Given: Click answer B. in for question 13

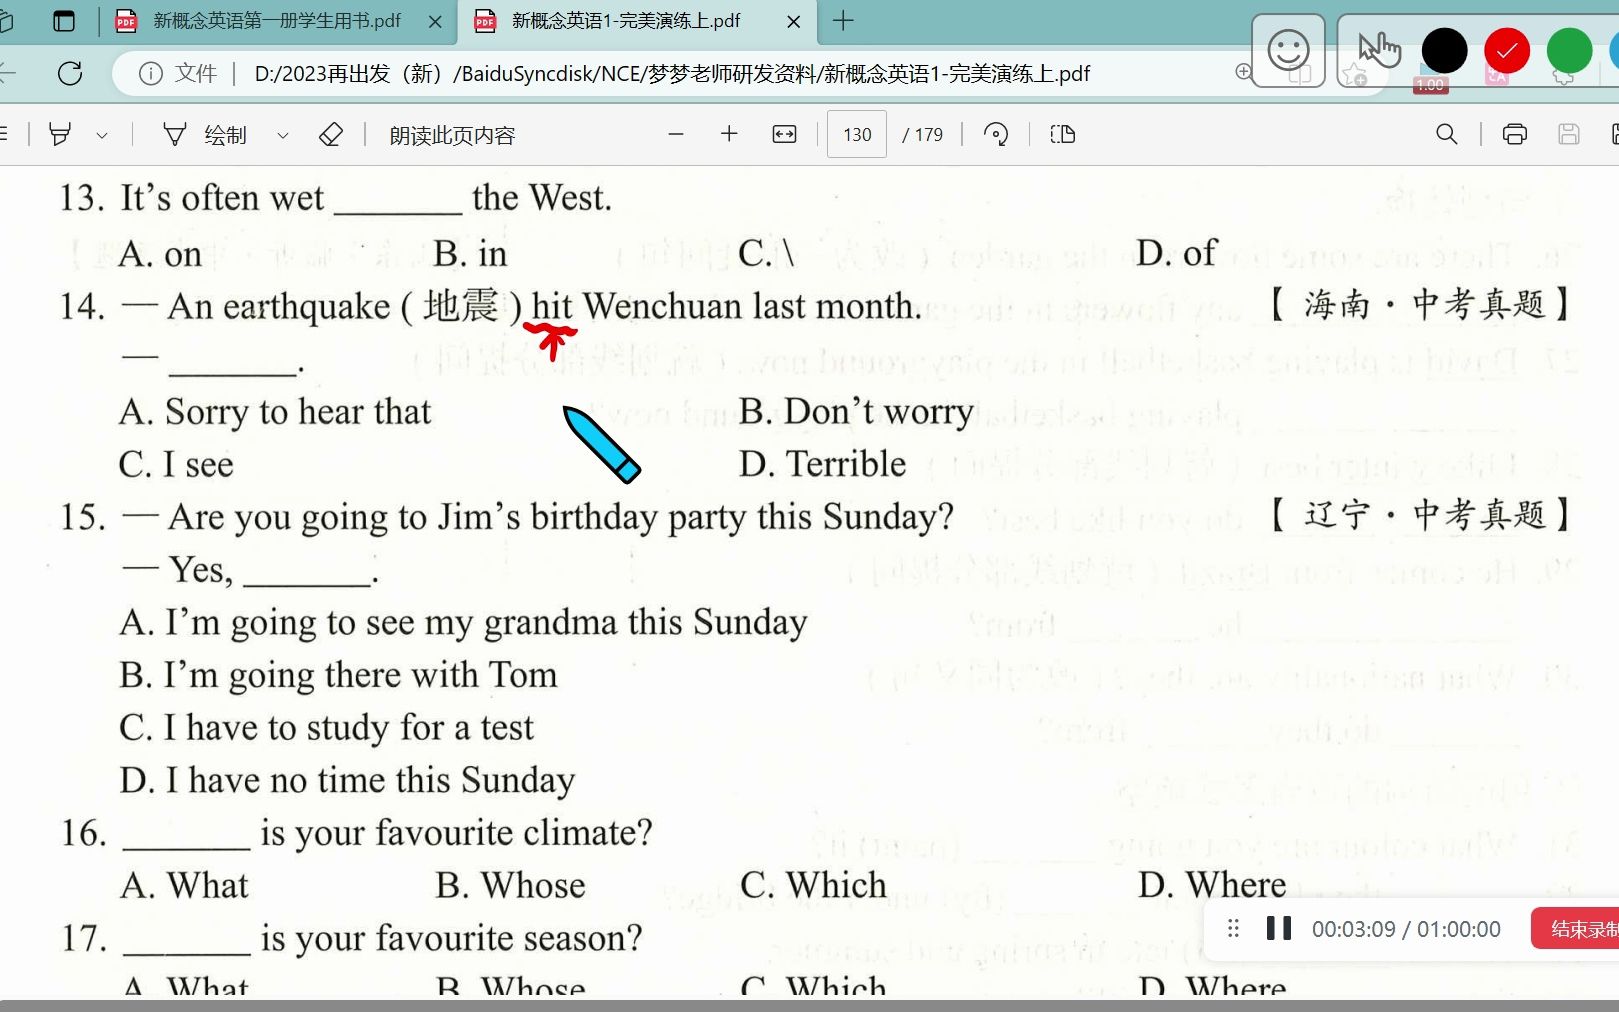Looking at the screenshot, I should click(470, 254).
